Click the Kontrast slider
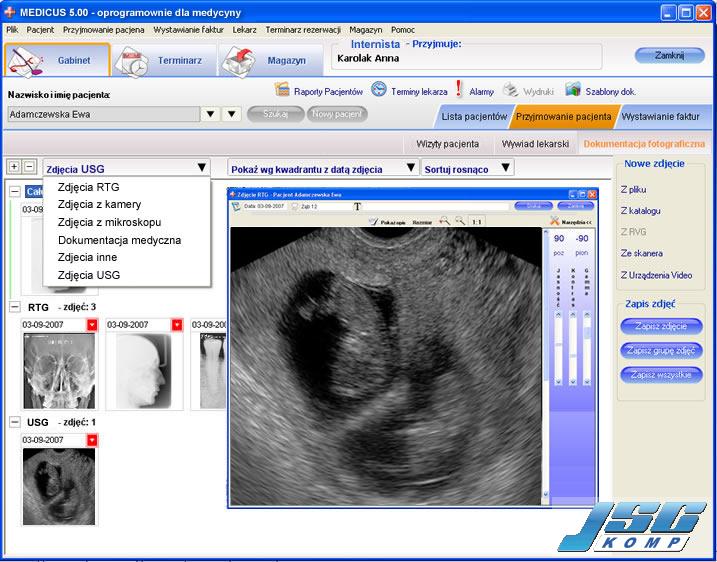717x562 pixels. pos(573,348)
